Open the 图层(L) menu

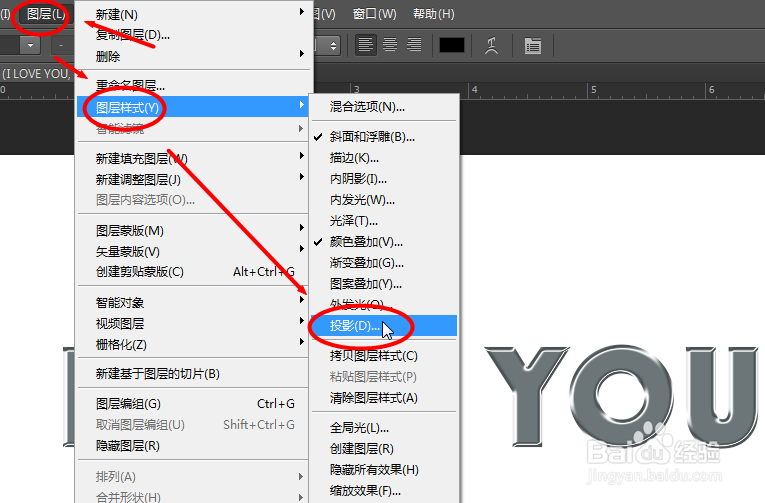click(46, 14)
